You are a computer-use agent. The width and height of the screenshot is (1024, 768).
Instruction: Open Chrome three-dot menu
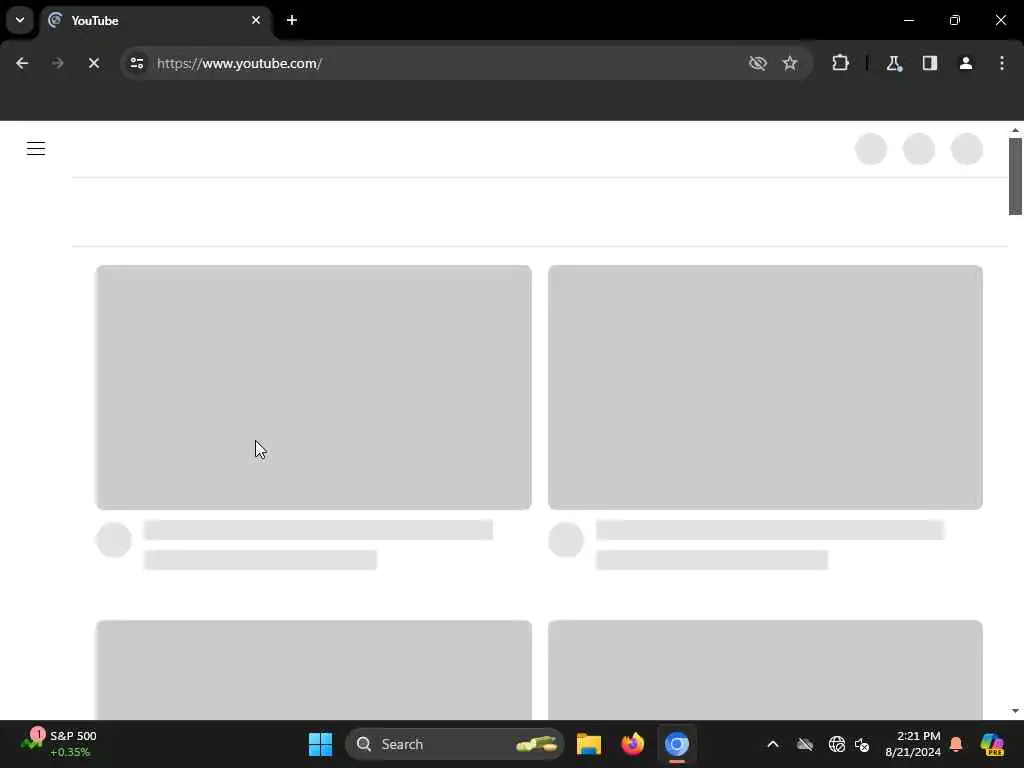(x=1002, y=63)
